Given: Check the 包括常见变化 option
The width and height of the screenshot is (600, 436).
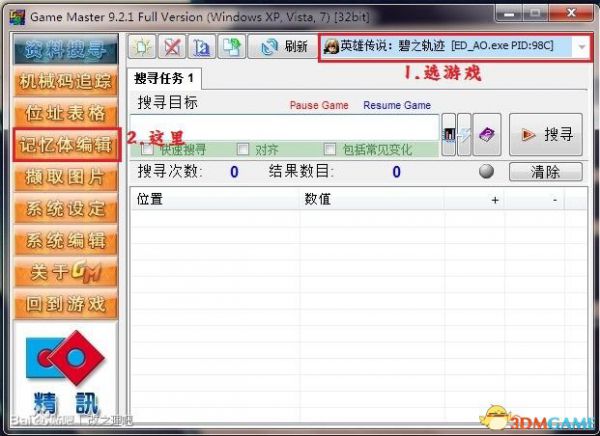Looking at the screenshot, I should [331, 150].
